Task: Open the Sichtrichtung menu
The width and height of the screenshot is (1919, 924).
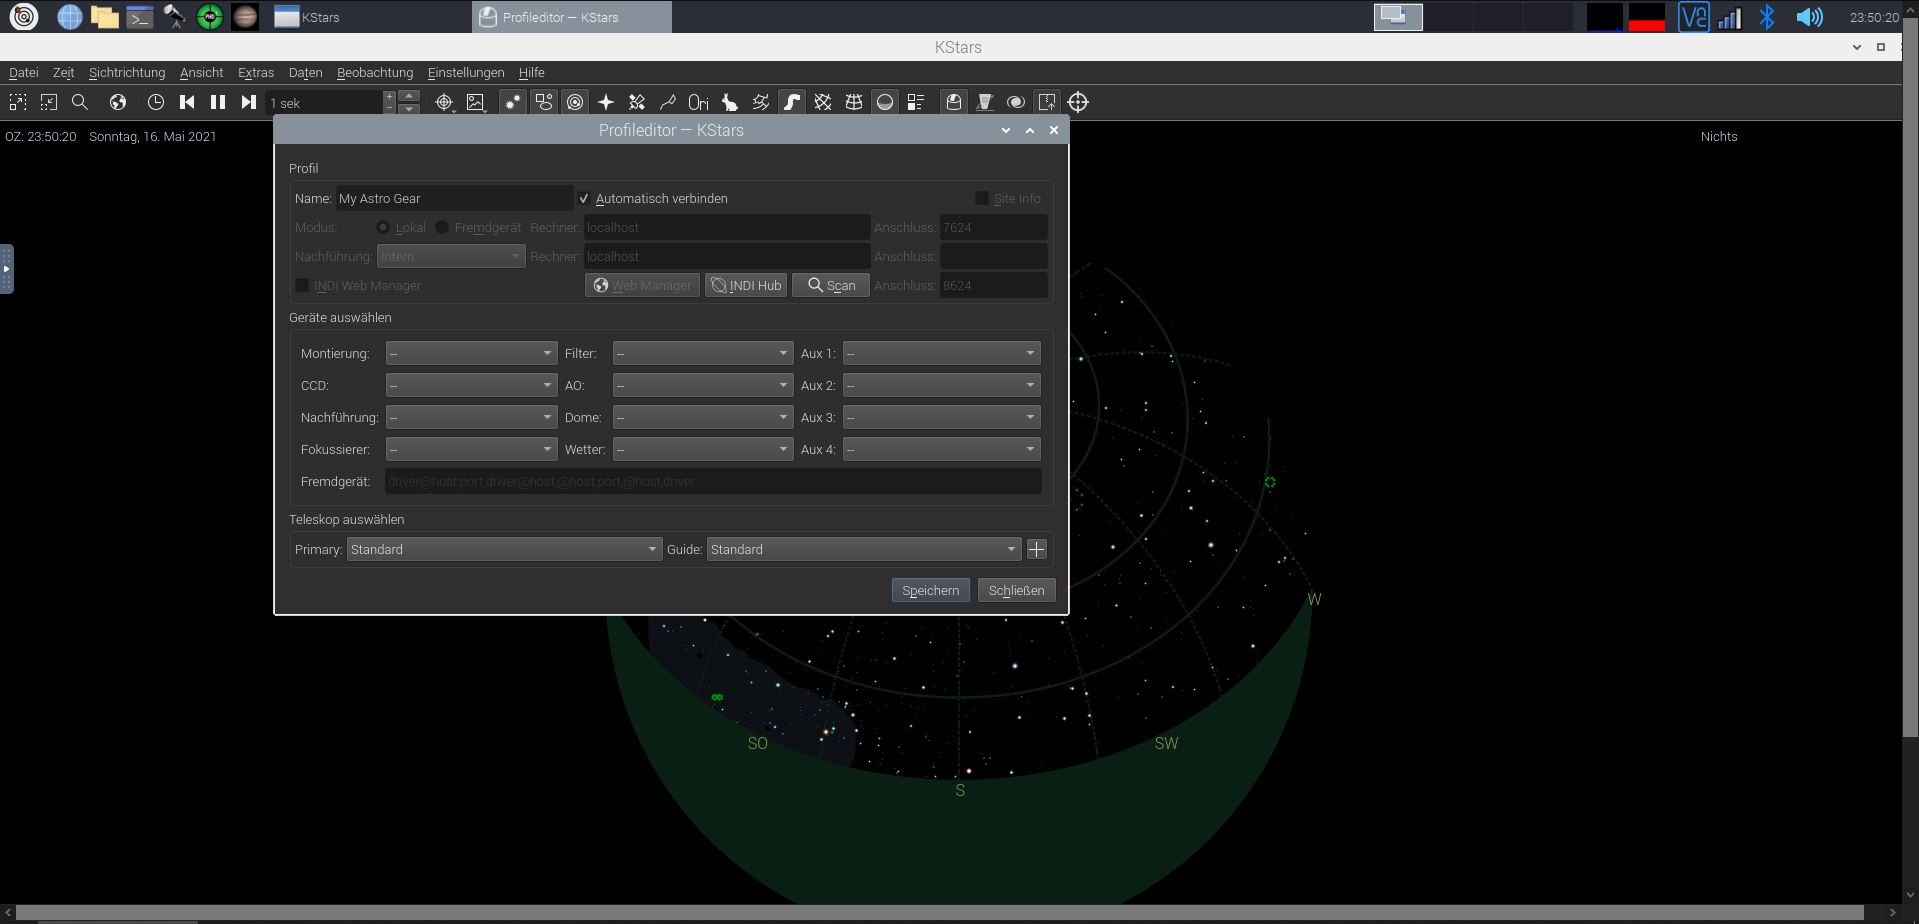Action: tap(127, 72)
